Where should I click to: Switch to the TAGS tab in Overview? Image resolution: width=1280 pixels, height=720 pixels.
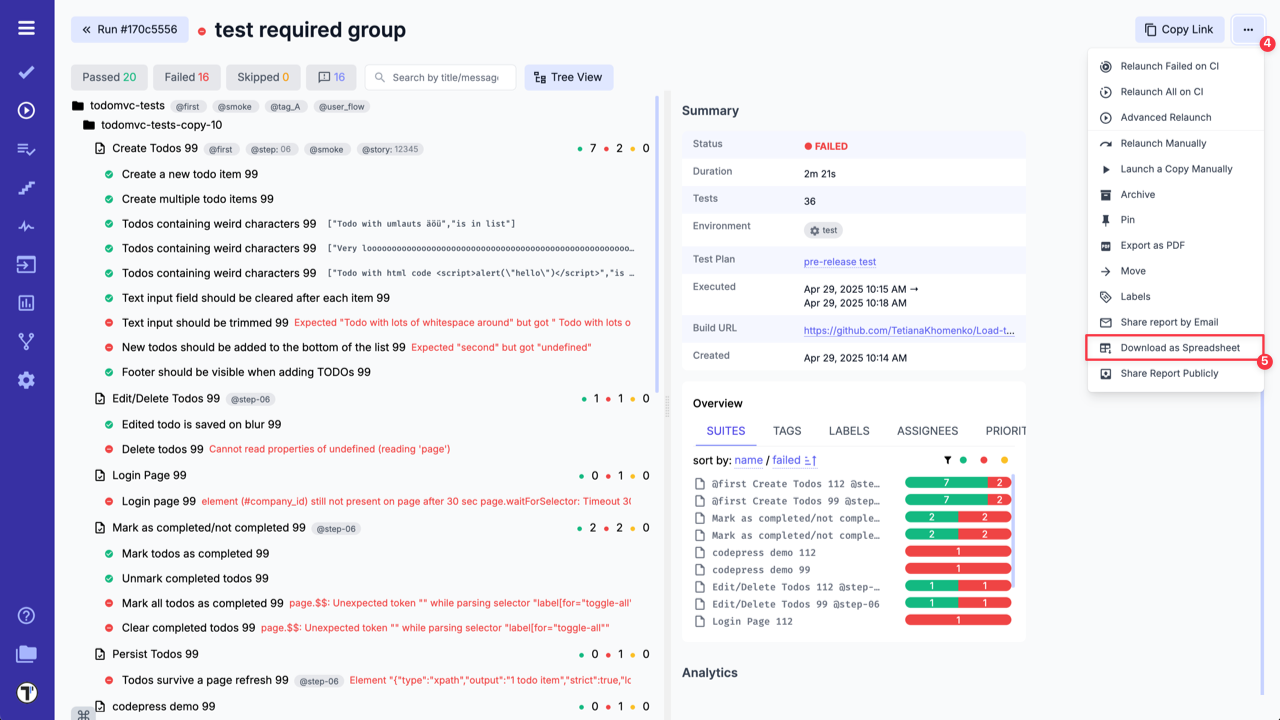[787, 431]
